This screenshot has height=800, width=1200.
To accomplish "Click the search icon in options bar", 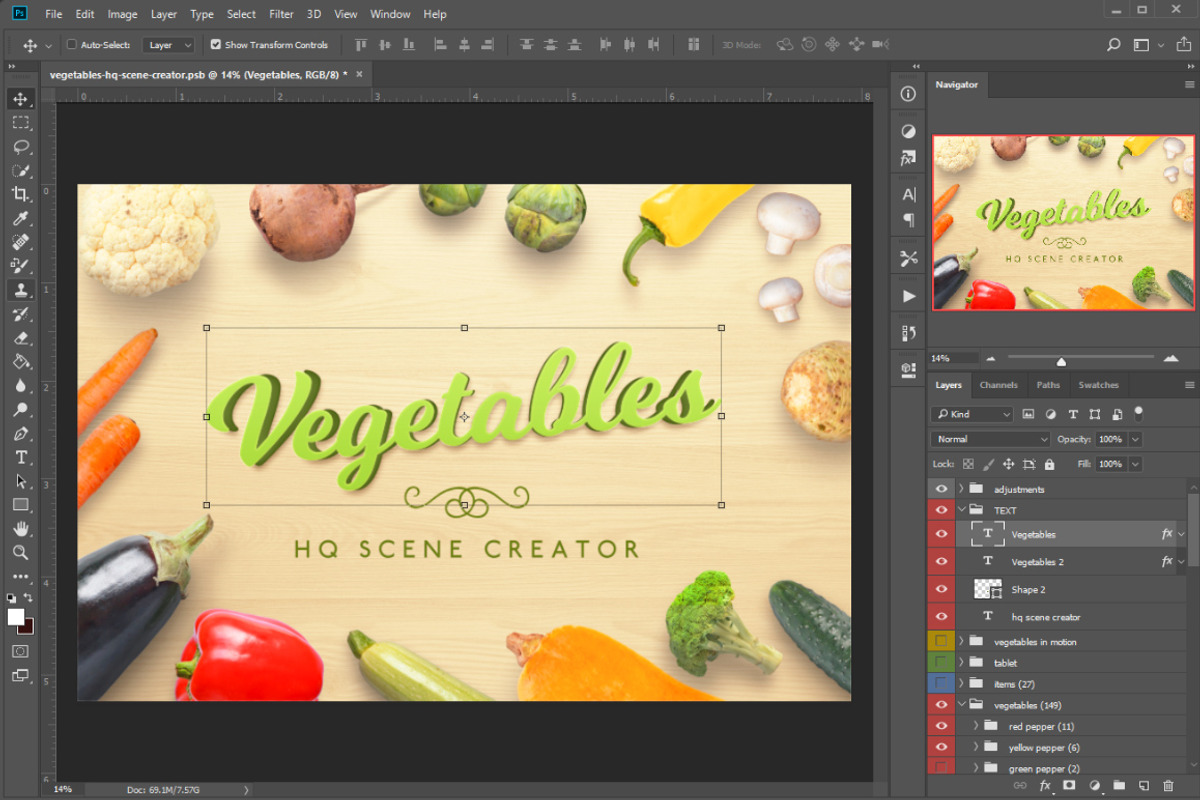I will pyautogui.click(x=1113, y=45).
